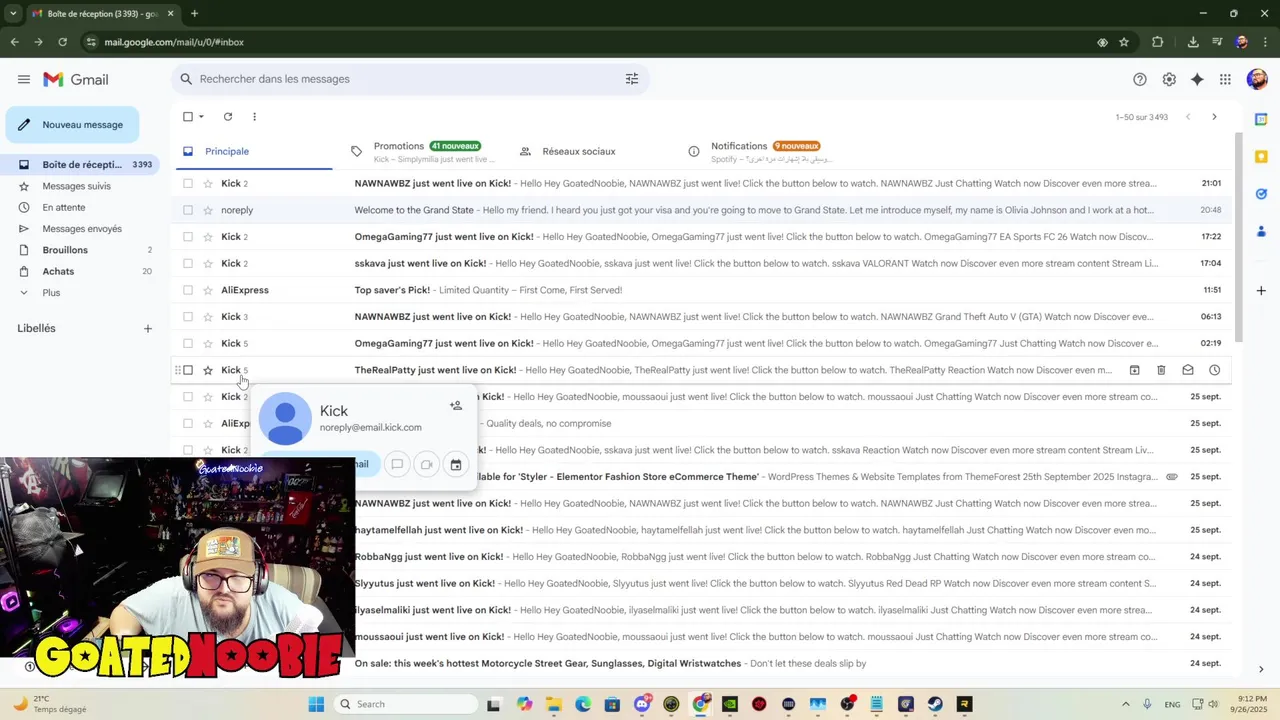Open Chrome downloads
Viewport: 1280px width, 720px height.
tap(1193, 42)
